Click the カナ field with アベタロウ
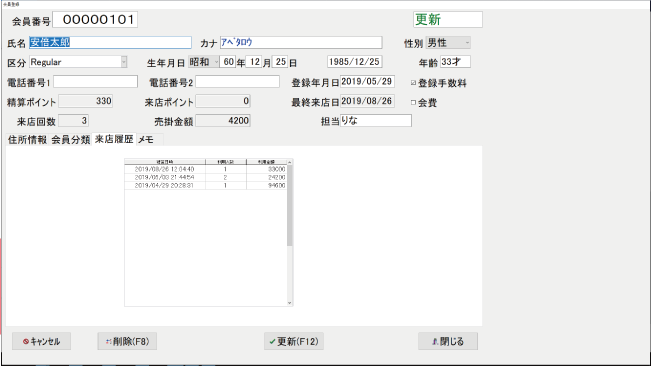 (301, 42)
